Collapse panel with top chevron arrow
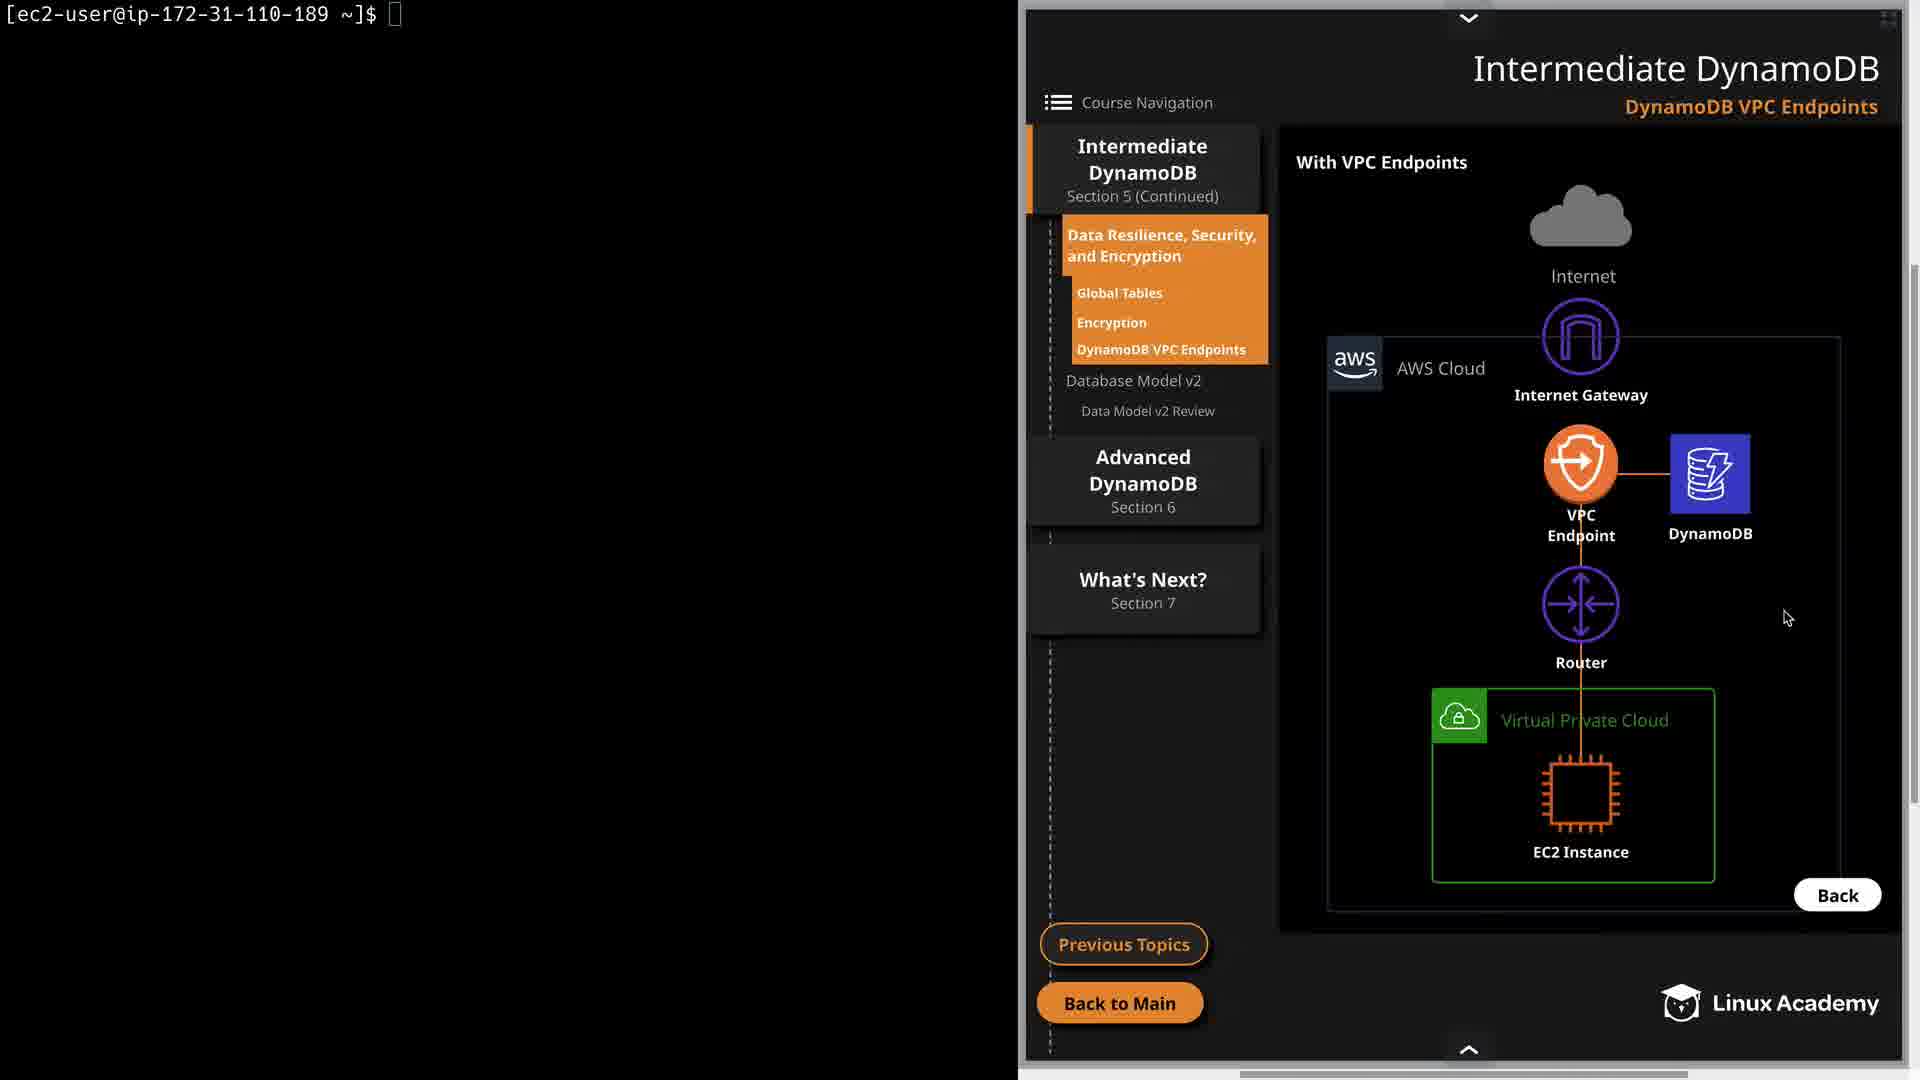Screen dimensions: 1920x1080 tap(1468, 18)
